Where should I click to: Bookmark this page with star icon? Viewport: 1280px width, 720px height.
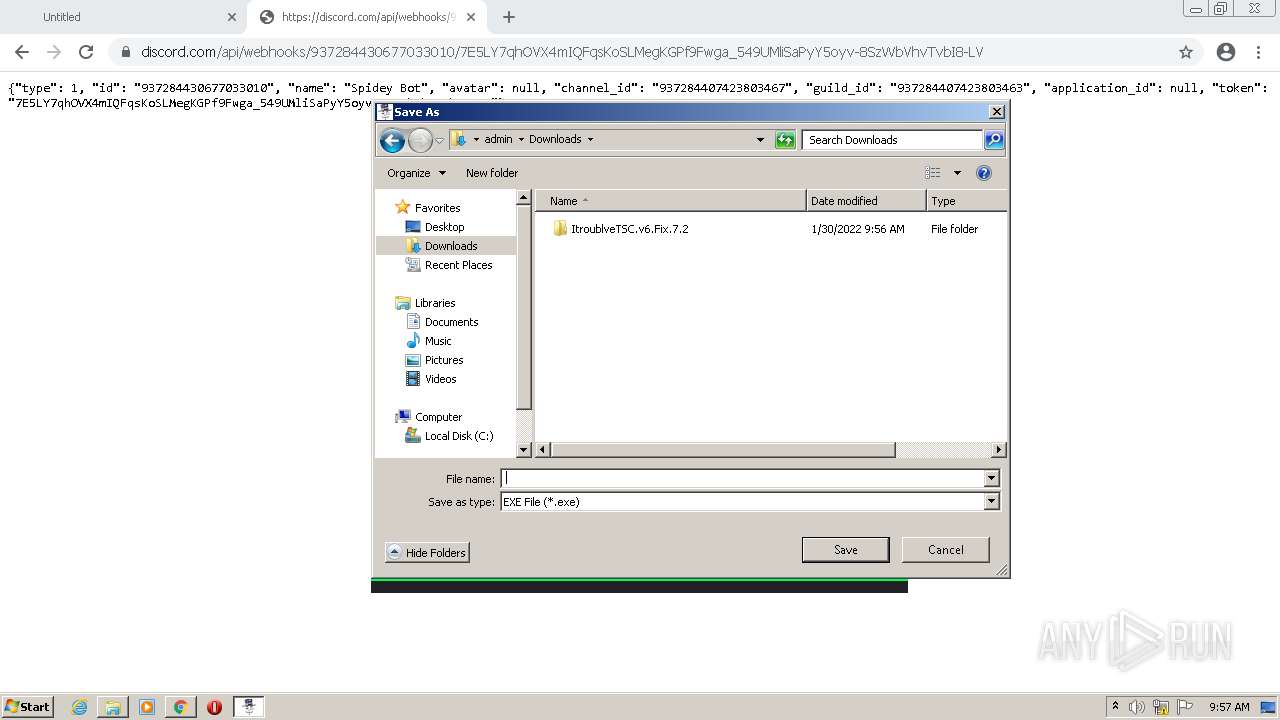[1186, 52]
